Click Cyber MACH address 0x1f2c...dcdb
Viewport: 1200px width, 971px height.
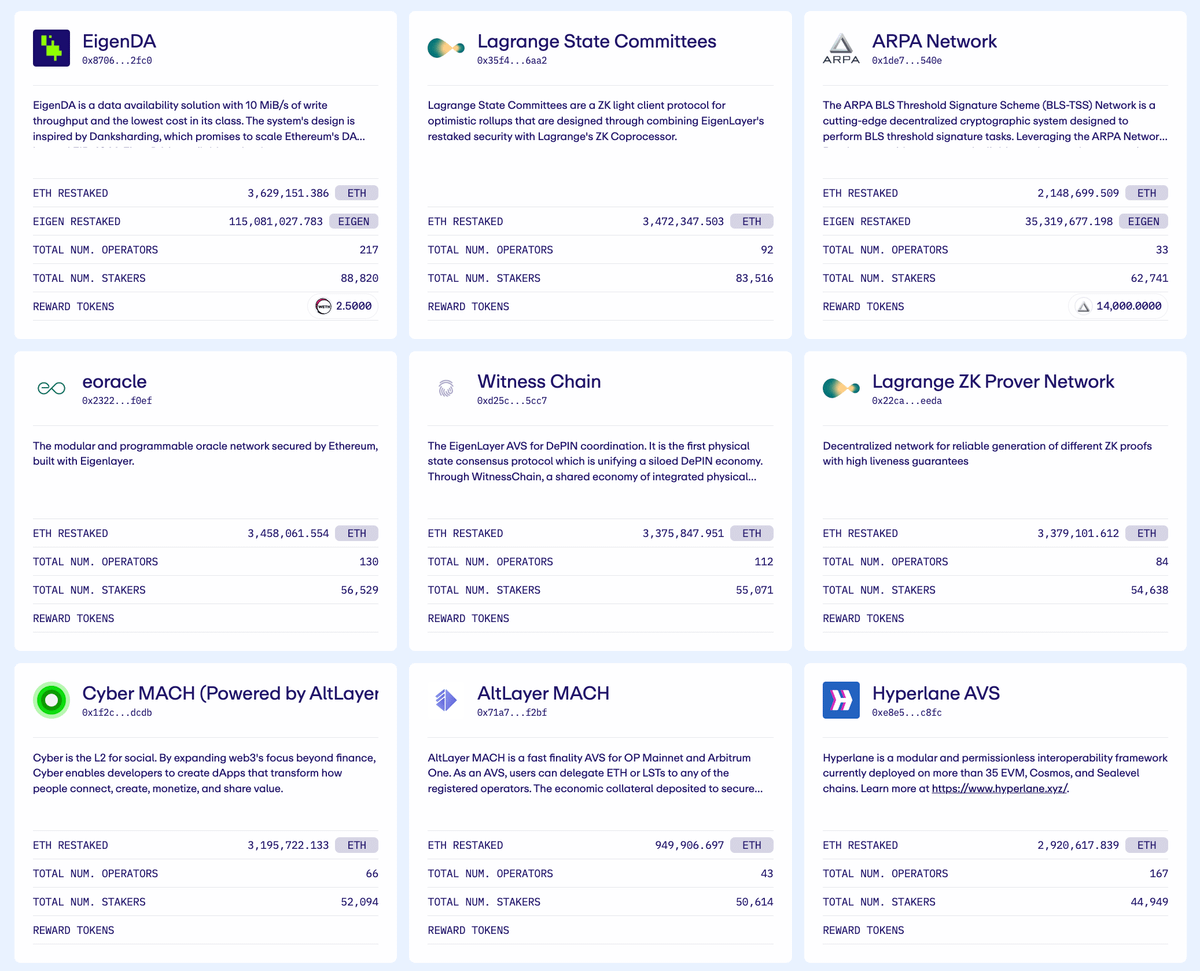click(x=117, y=713)
